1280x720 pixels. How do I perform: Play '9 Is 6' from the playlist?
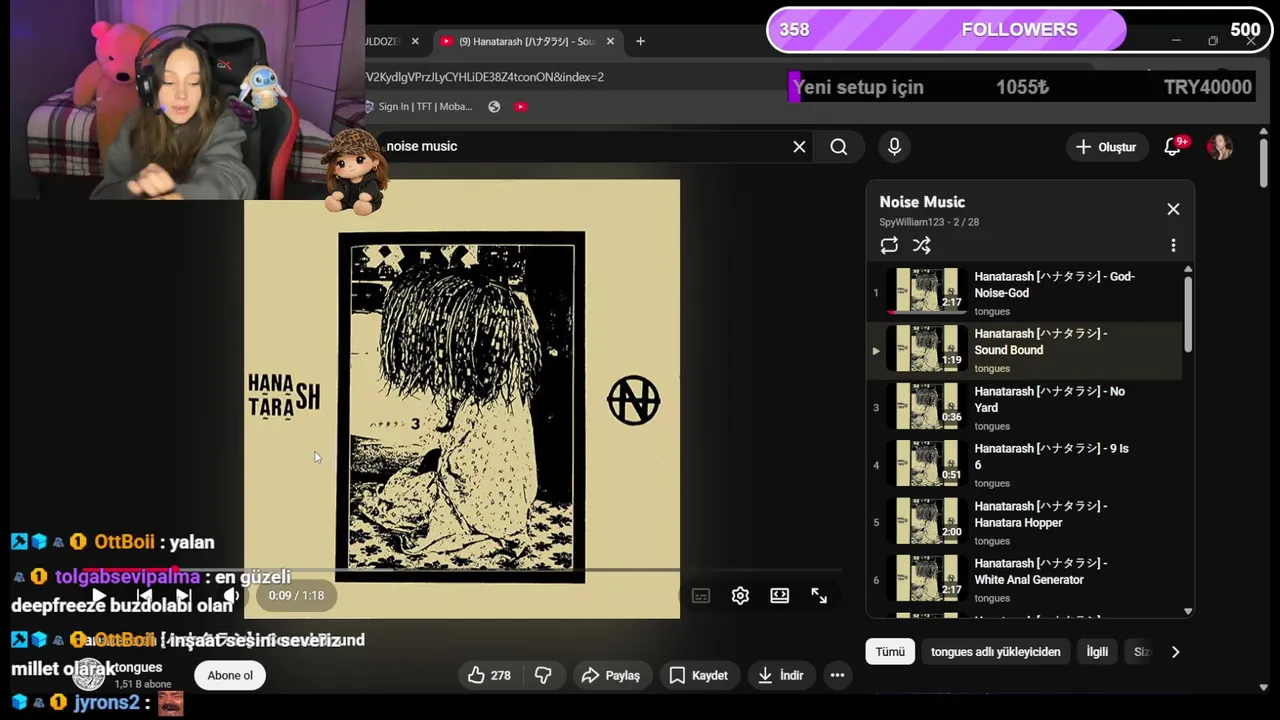[x=1025, y=465]
